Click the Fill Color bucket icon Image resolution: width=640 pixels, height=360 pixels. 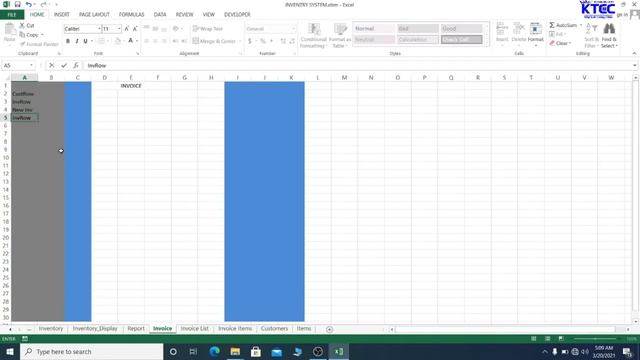[118, 41]
